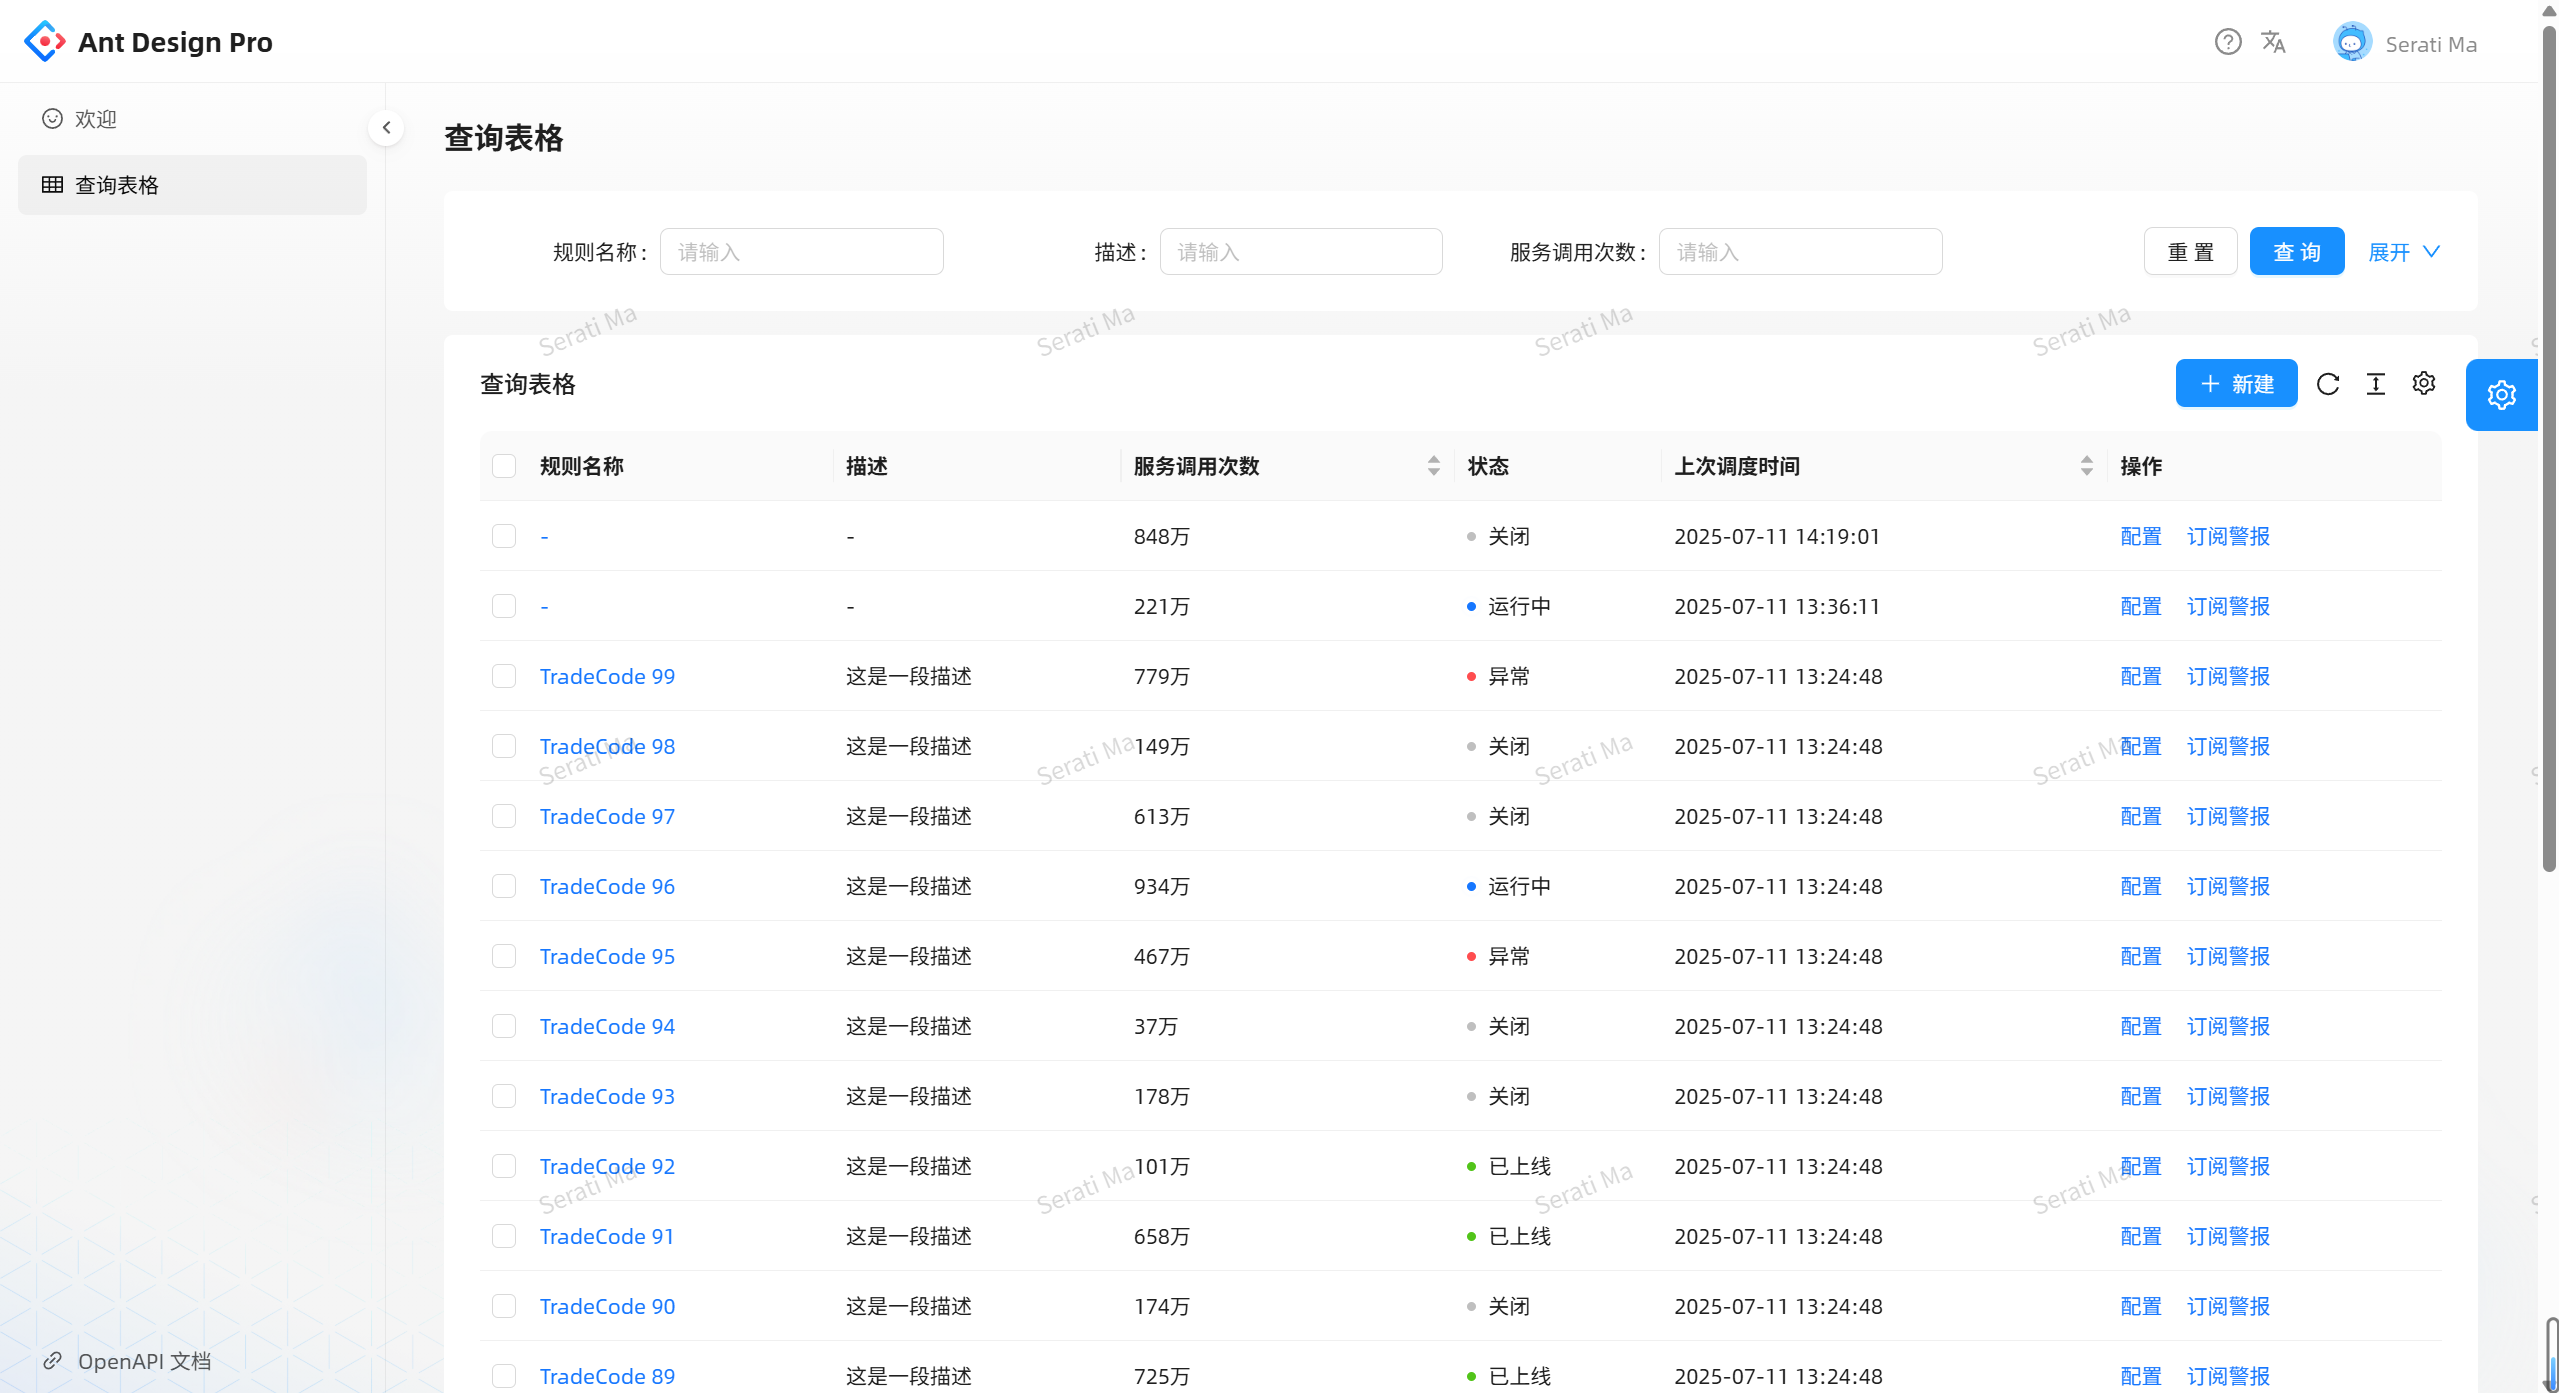Viewport: 2559px width, 1393px height.
Task: Check the checkbox for TradeCode 99
Action: click(504, 676)
